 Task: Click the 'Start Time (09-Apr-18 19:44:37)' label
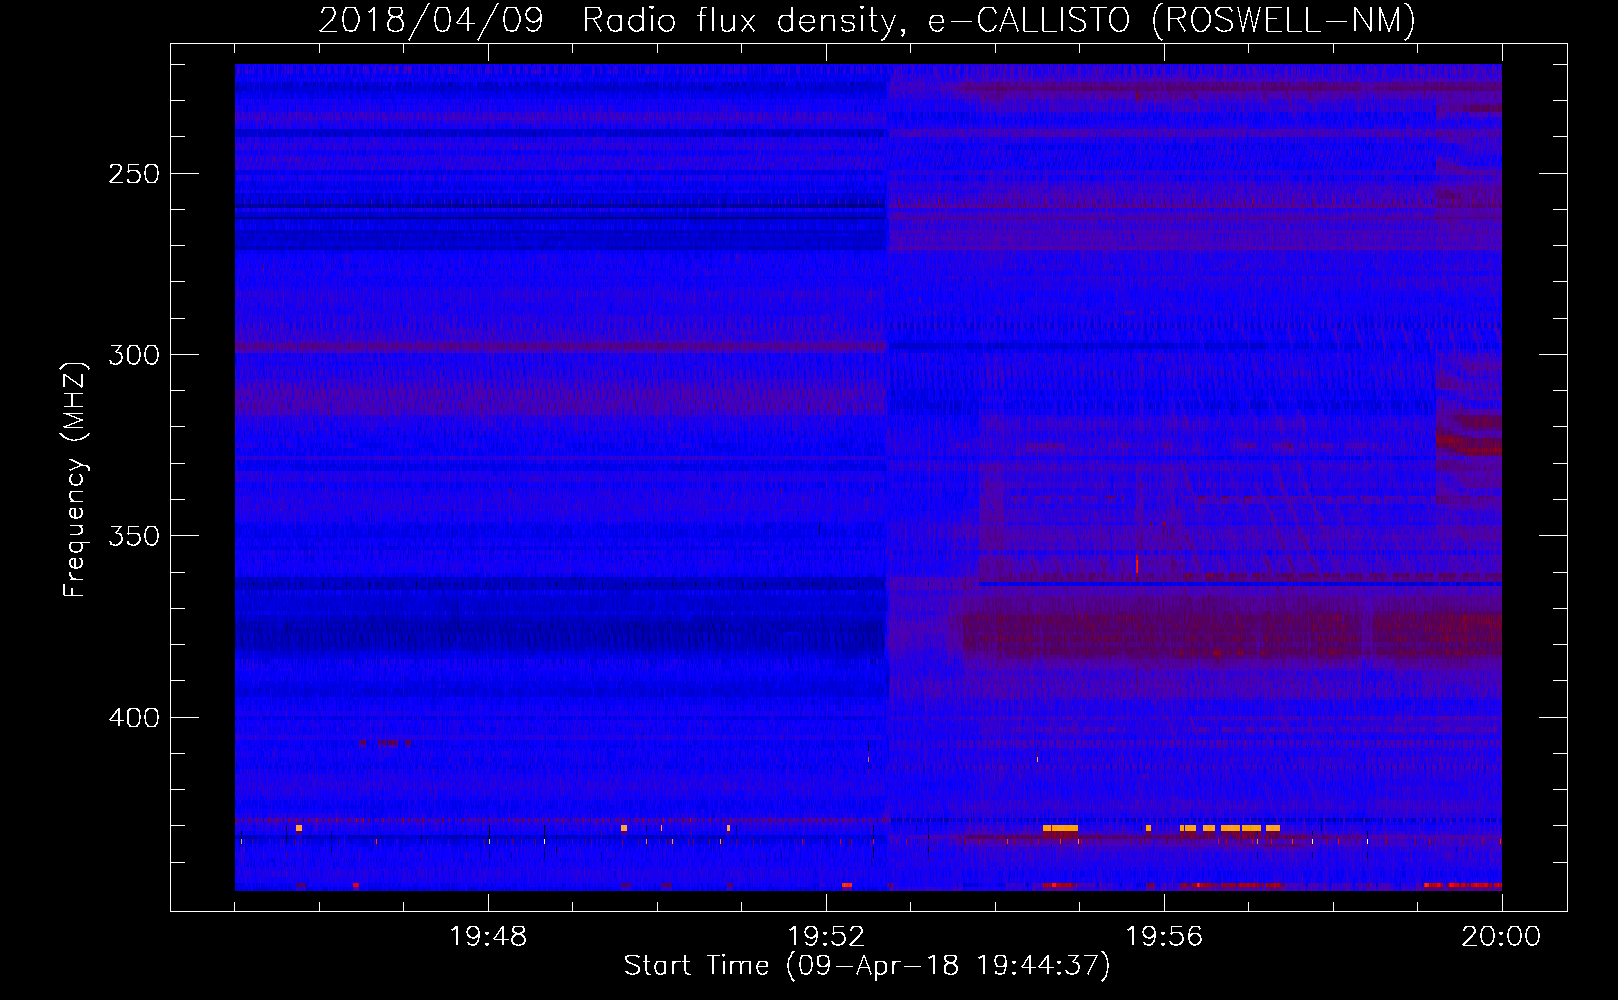[x=867, y=966]
